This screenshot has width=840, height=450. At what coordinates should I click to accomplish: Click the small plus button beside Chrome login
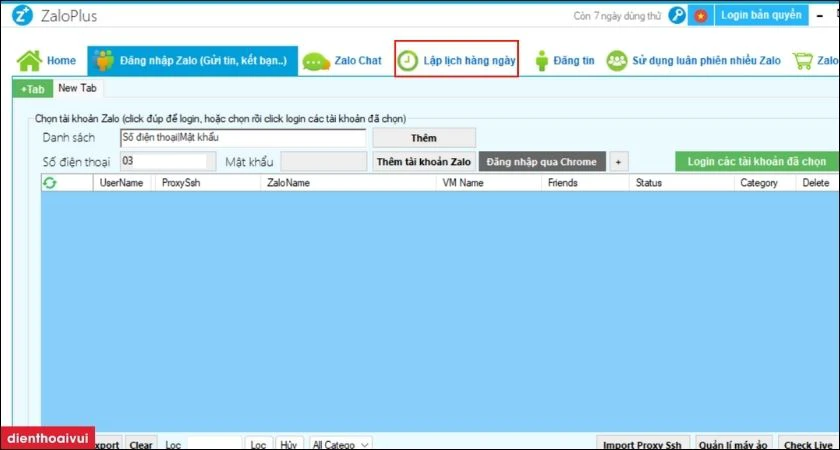(x=618, y=162)
